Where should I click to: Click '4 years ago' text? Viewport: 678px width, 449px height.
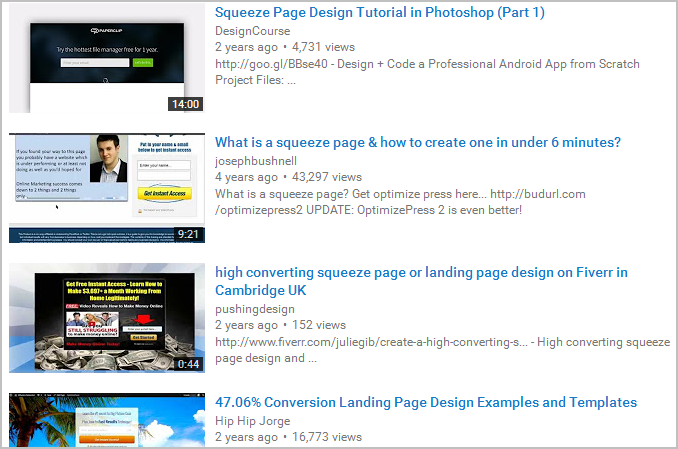click(246, 177)
